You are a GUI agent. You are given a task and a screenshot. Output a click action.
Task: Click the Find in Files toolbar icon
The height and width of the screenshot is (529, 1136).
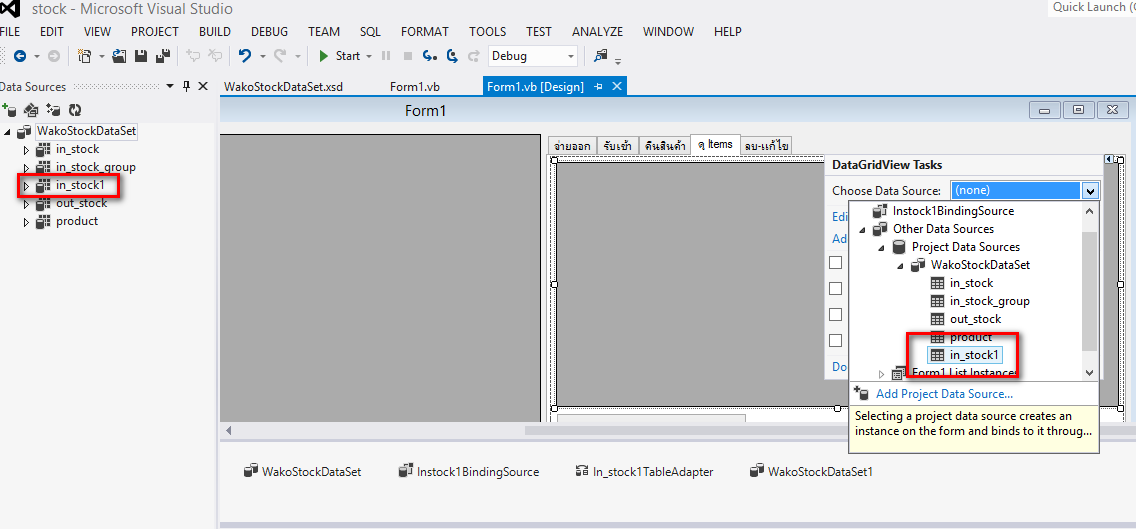tap(601, 55)
